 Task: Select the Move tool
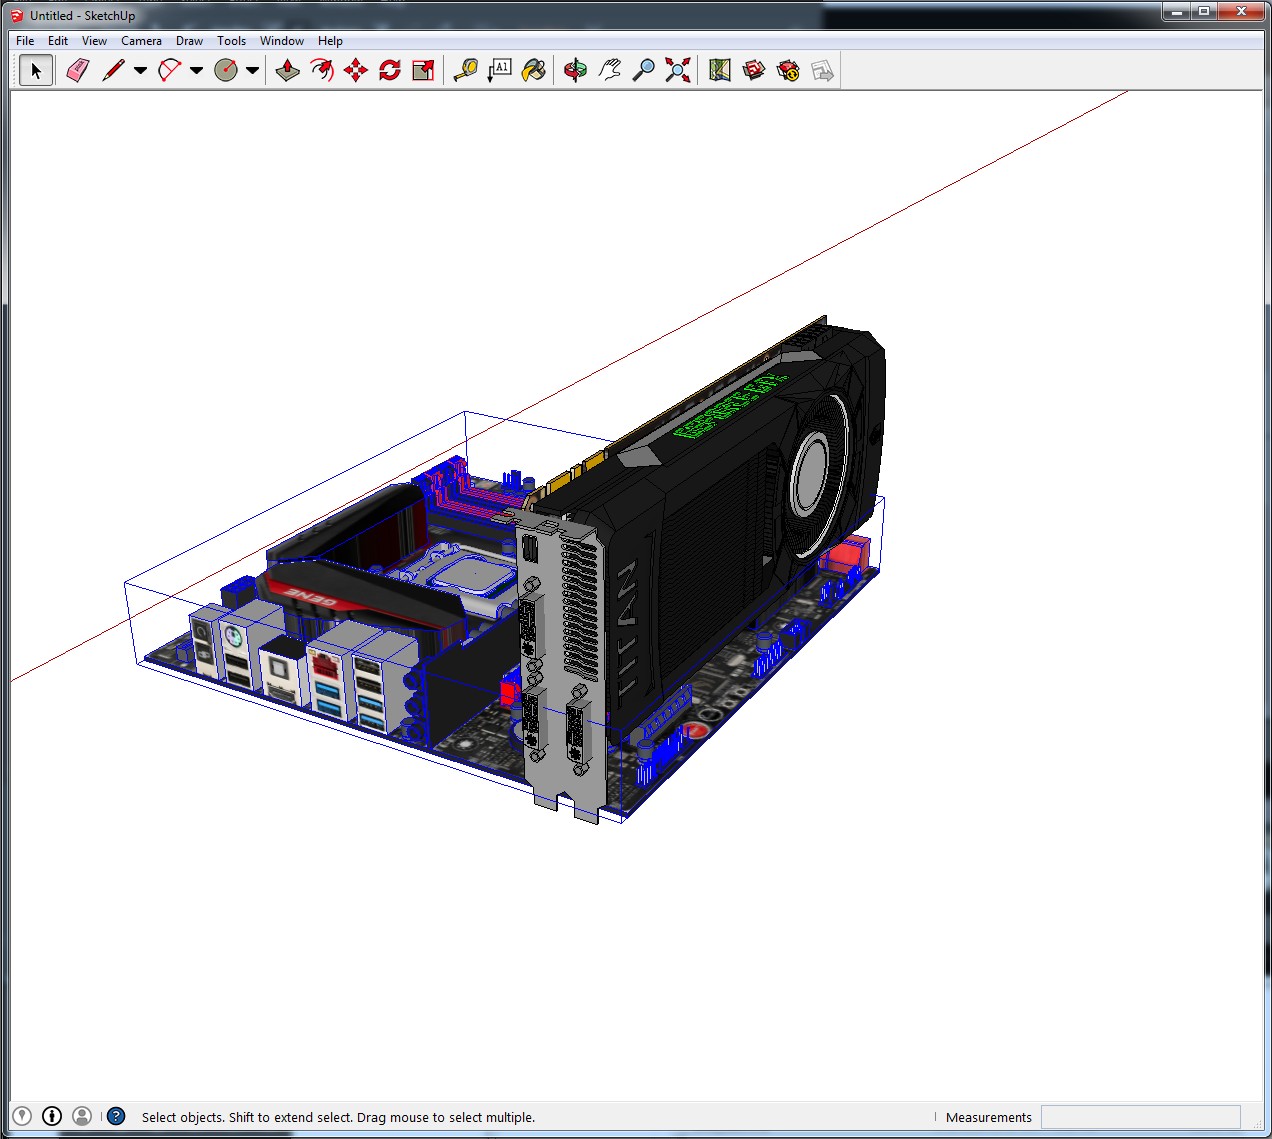point(355,70)
